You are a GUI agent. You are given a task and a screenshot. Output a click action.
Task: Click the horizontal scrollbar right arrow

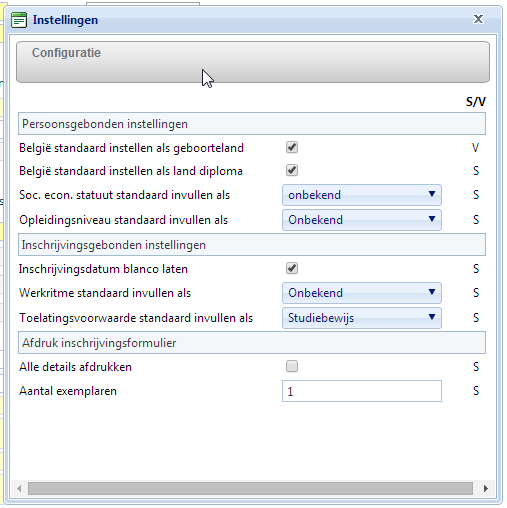pos(486,489)
